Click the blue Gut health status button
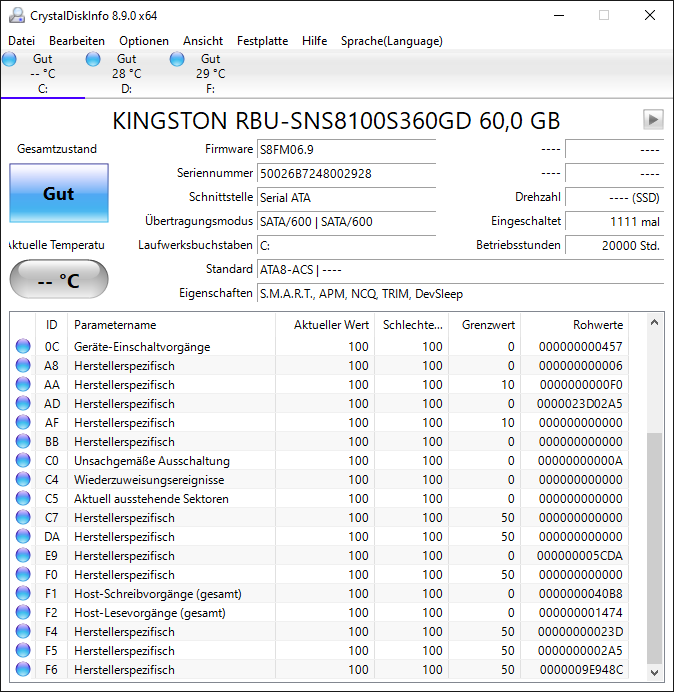The height and width of the screenshot is (692, 674). point(59,193)
